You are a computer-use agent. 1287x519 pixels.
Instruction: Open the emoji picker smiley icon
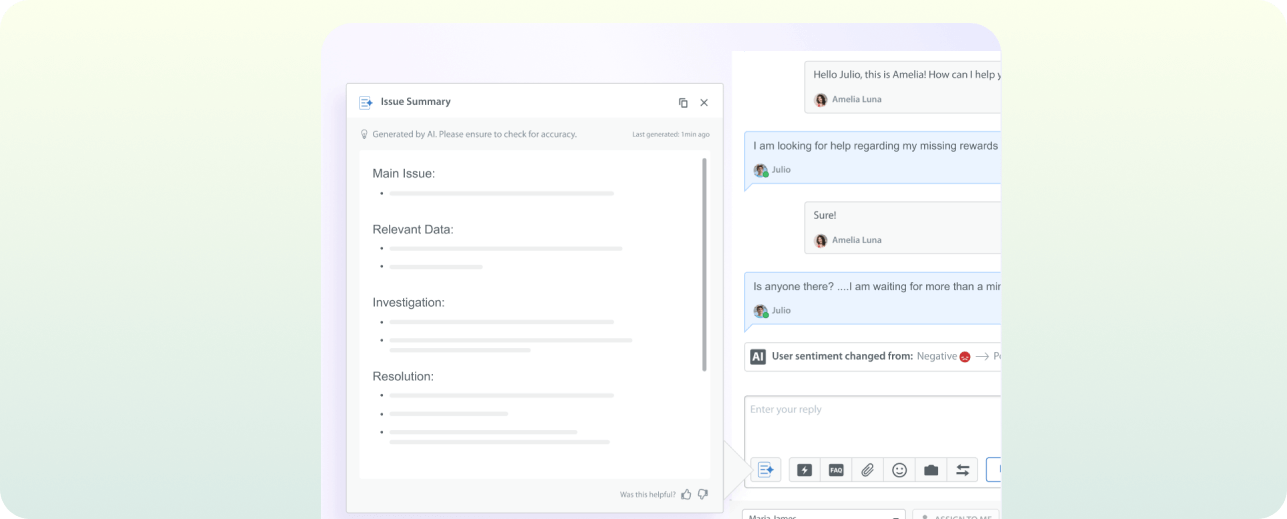click(899, 470)
